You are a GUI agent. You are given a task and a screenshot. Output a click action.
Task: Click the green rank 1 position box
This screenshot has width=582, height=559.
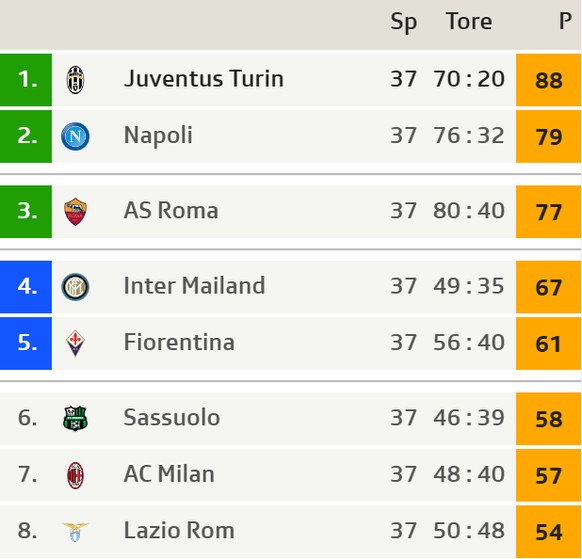[26, 80]
